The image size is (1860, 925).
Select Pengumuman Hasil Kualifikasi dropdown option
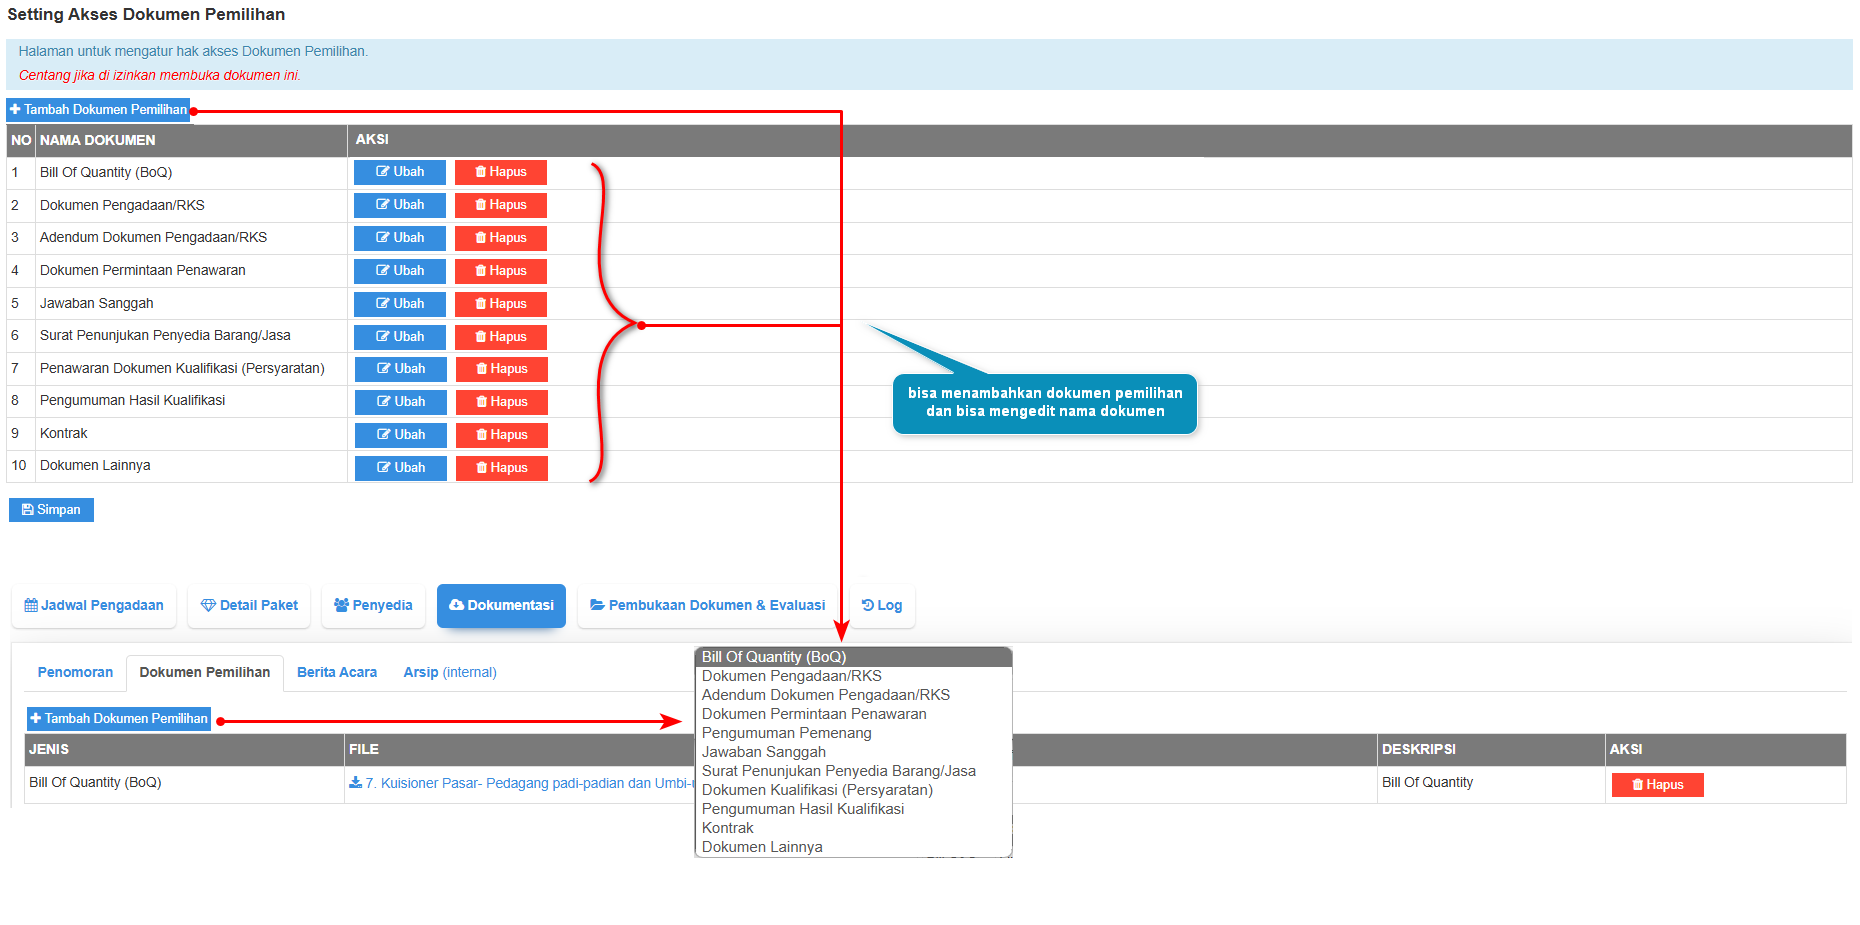click(854, 809)
